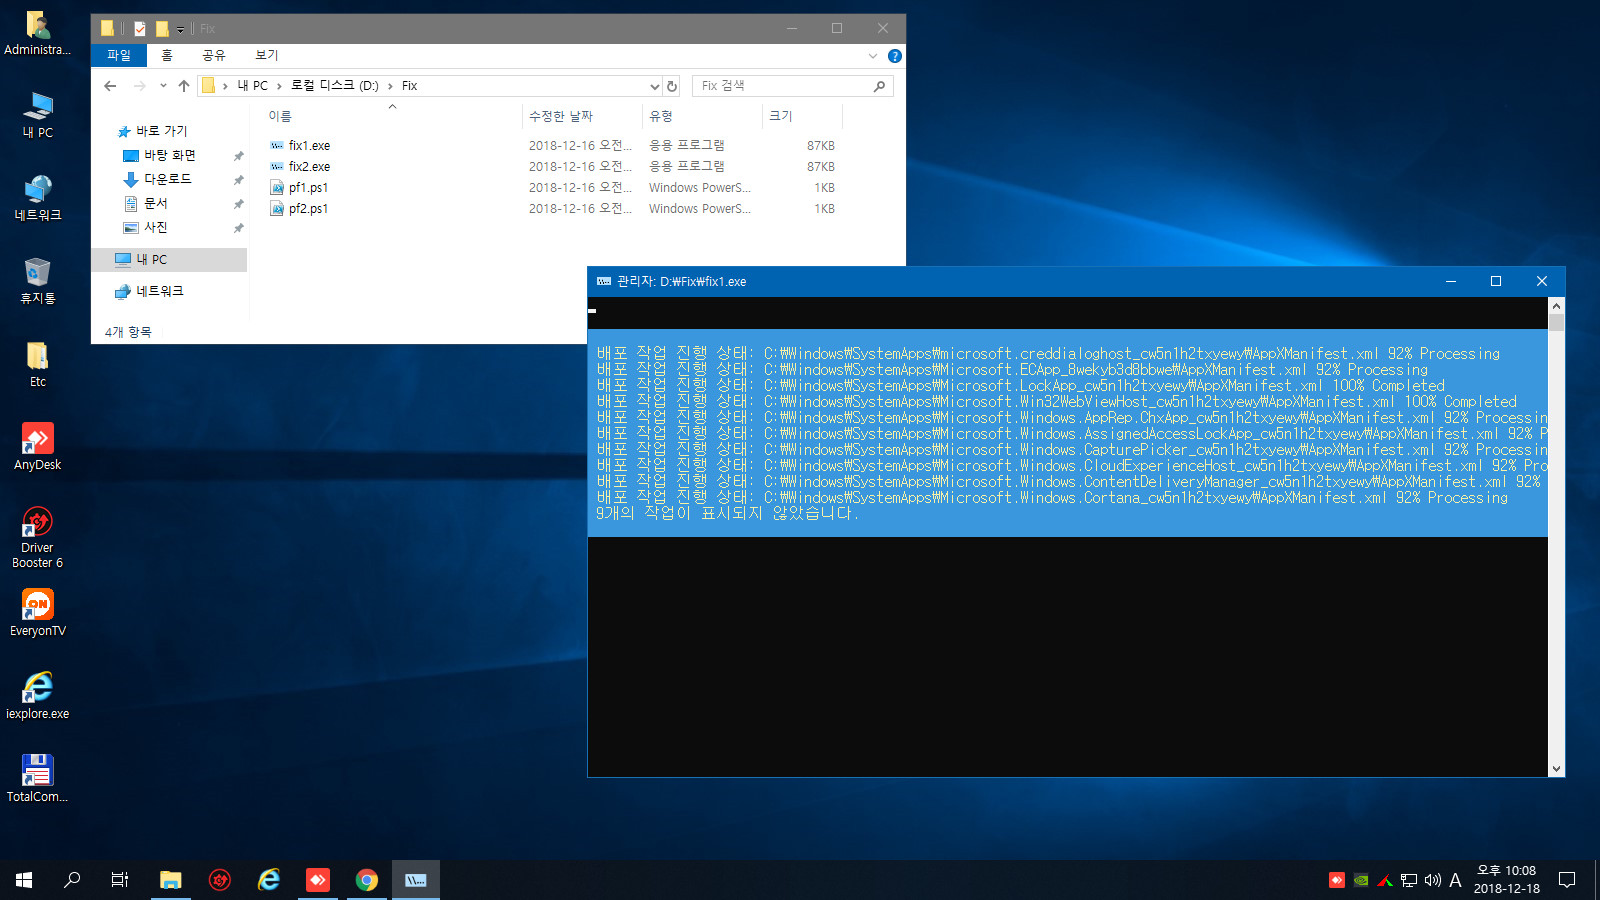Open the notification action center
Screen dimensions: 1600x900
click(1567, 880)
